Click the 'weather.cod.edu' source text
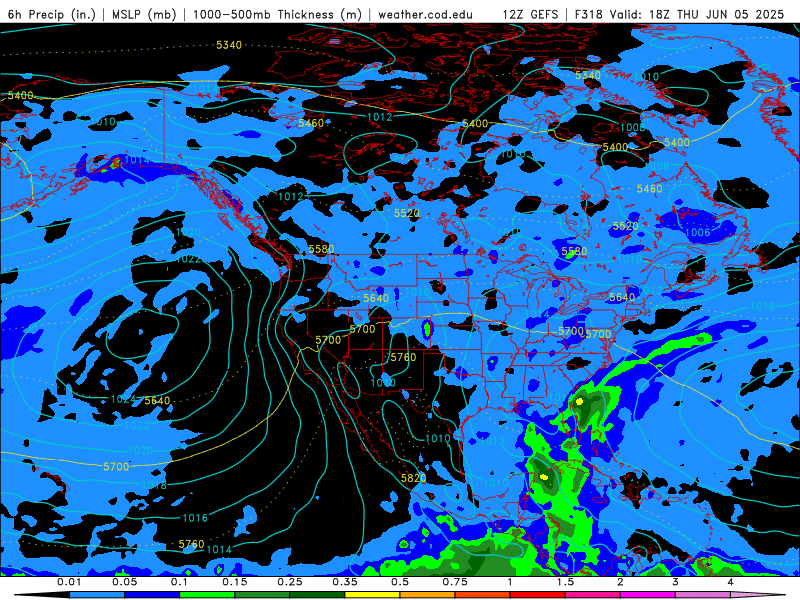The width and height of the screenshot is (800, 600). 425,14
